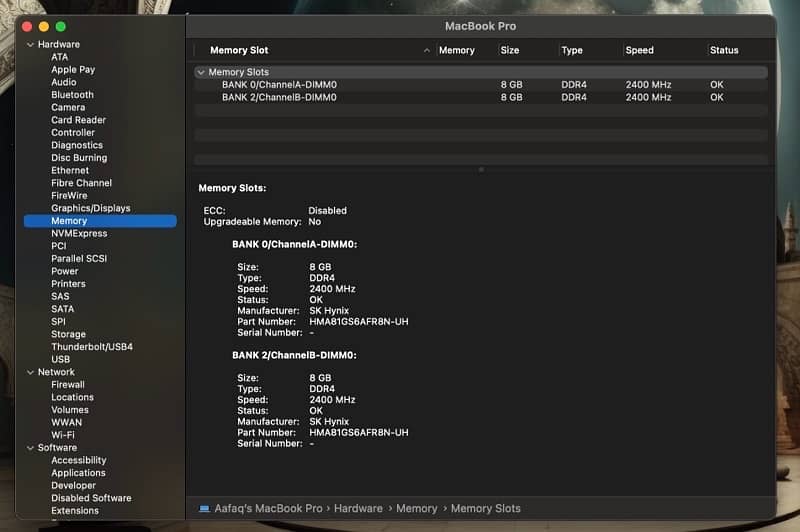Sort by the Speed column header

coord(639,50)
